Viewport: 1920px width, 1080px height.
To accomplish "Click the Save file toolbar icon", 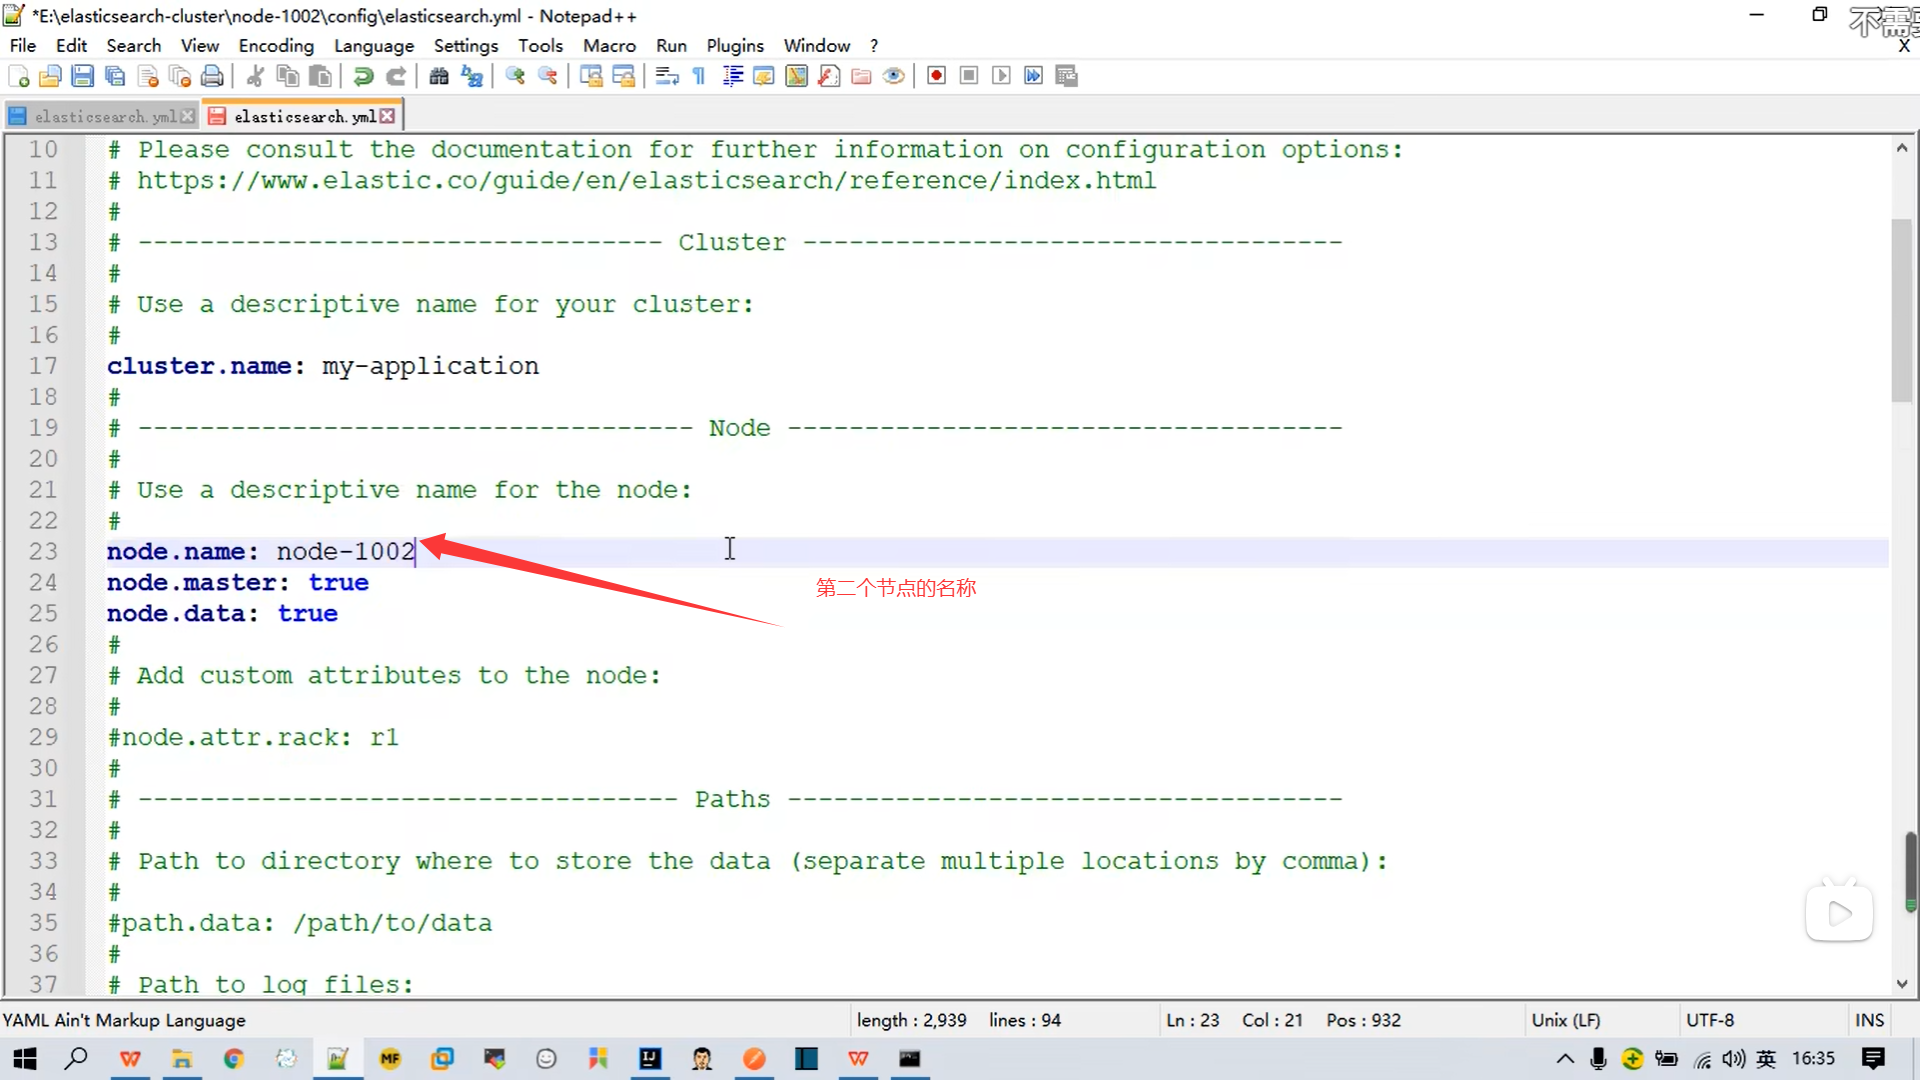I will coord(83,76).
